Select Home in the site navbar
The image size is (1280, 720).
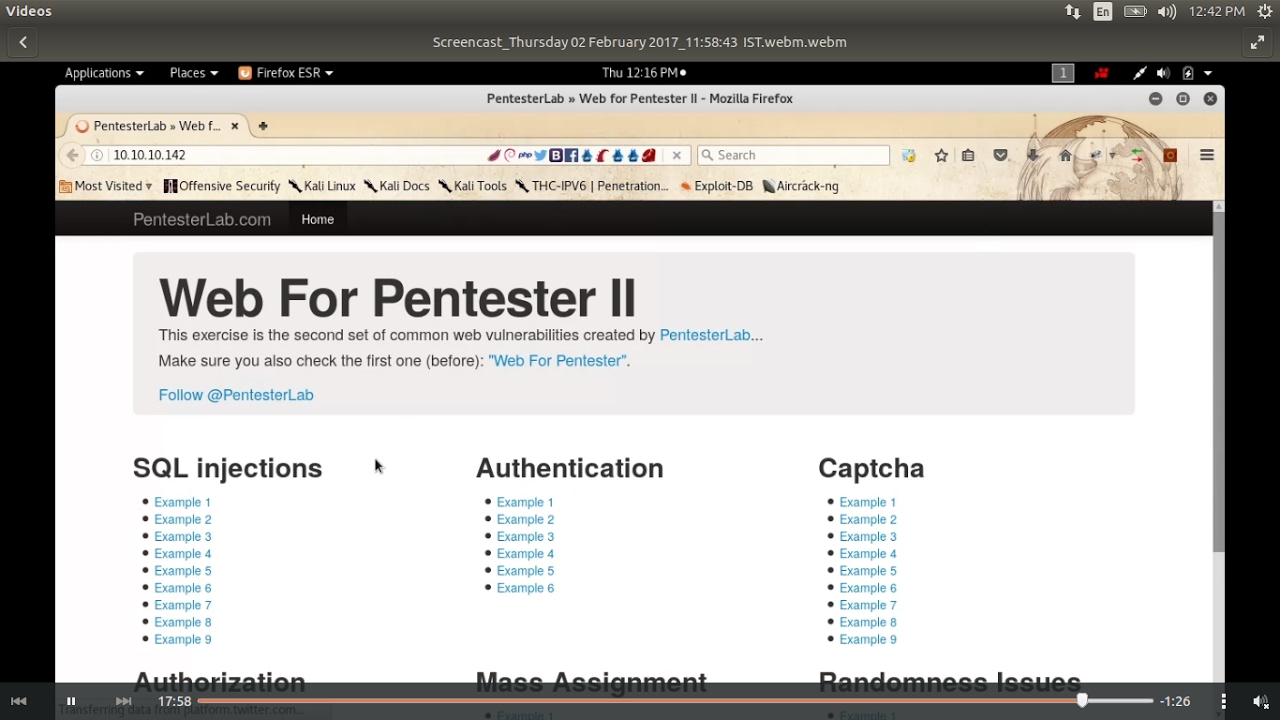point(318,220)
